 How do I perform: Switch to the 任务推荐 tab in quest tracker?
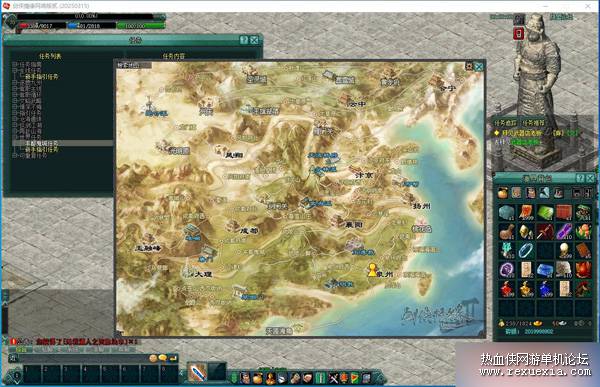coord(533,123)
